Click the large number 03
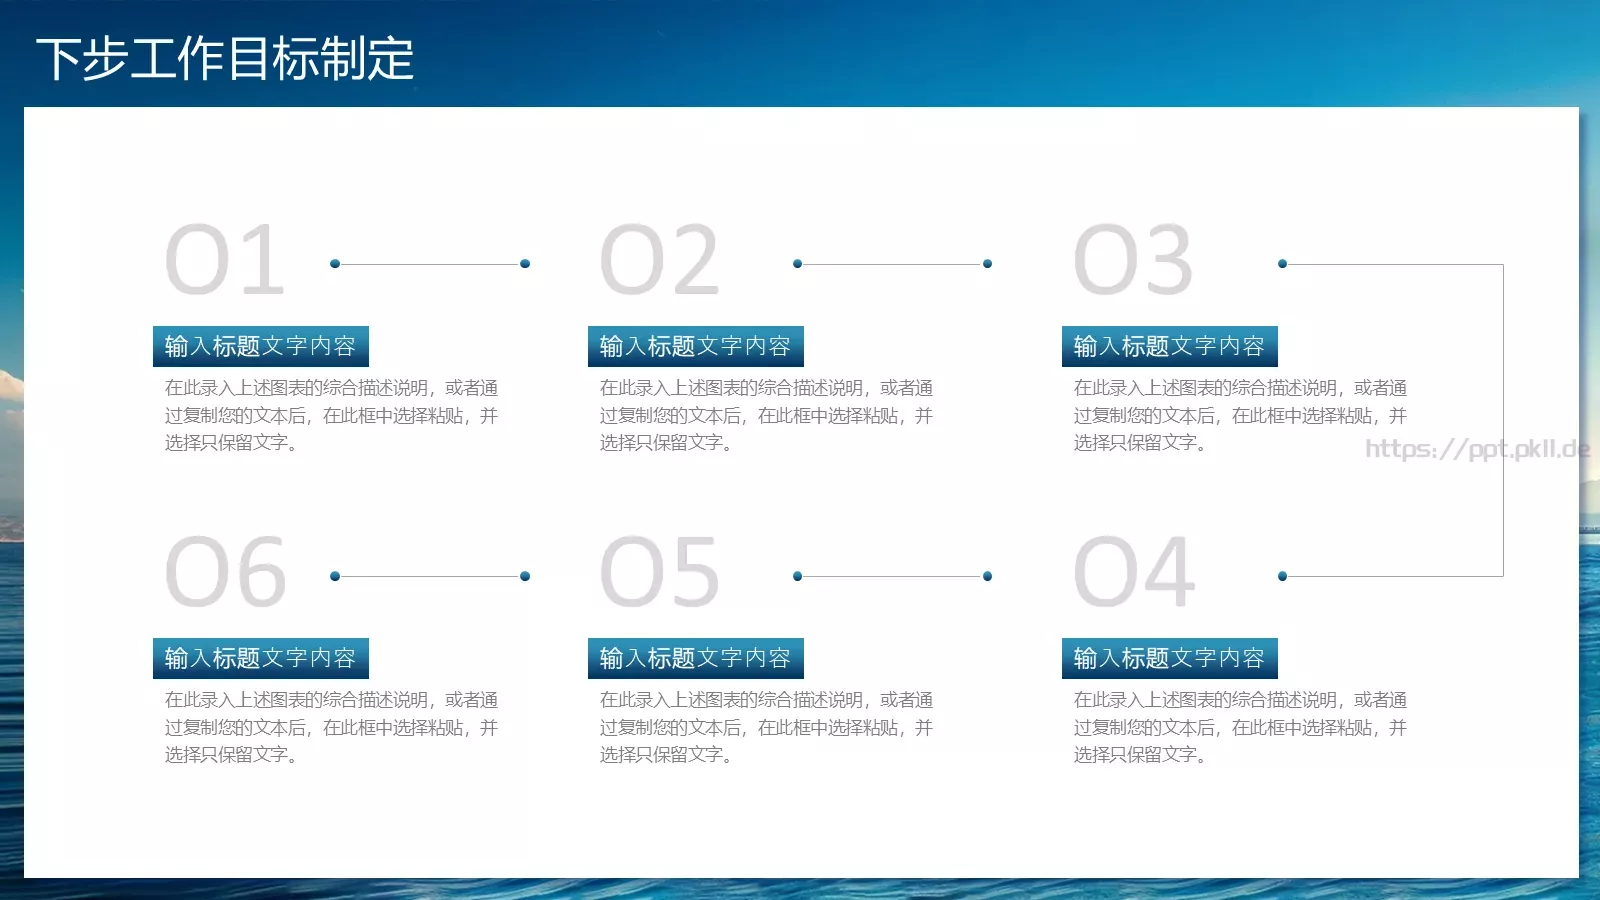 click(1133, 260)
